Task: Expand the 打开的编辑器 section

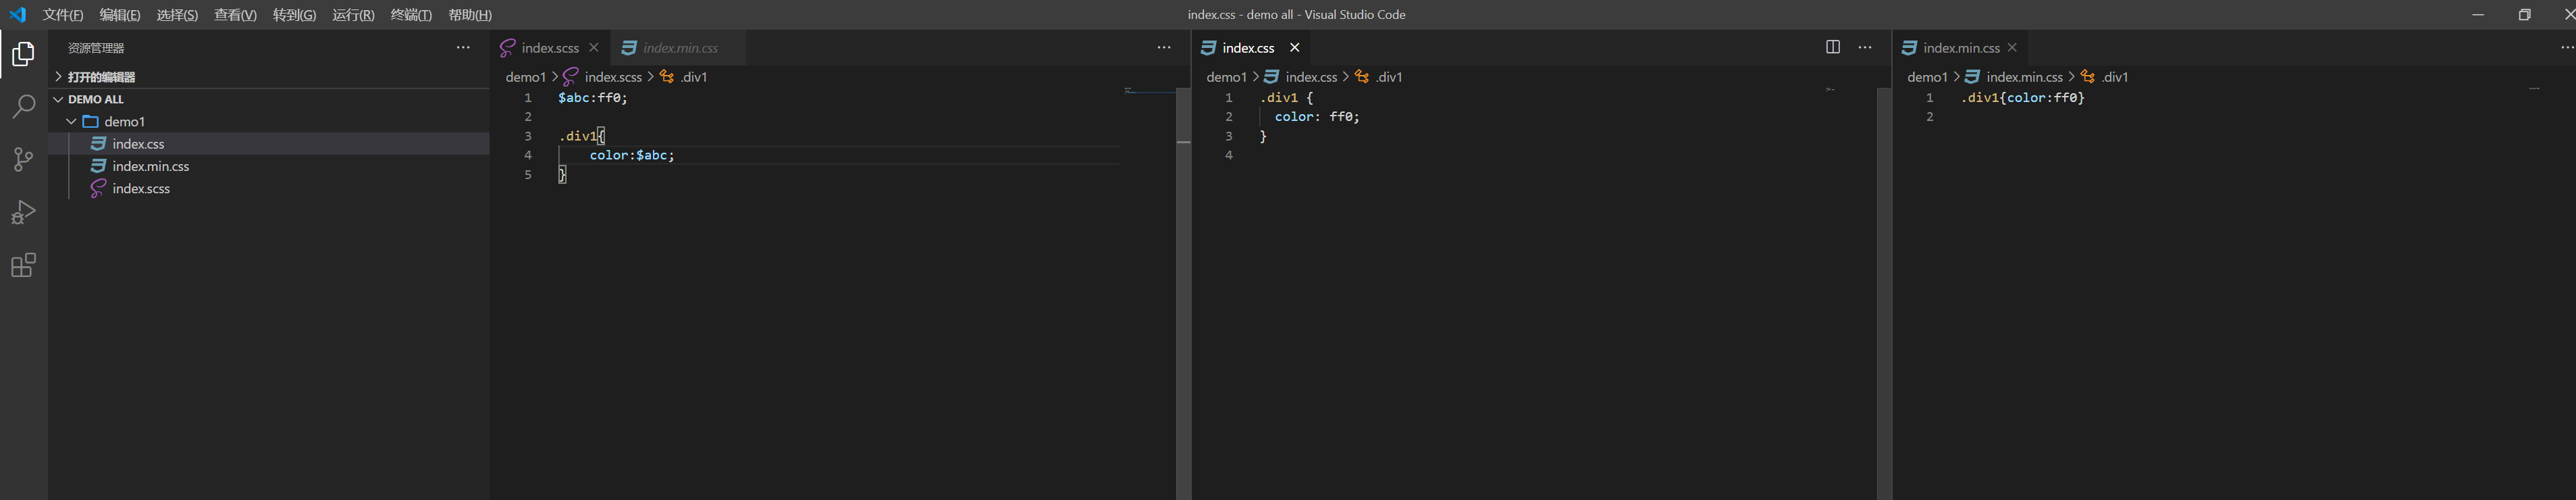Action: (x=269, y=77)
